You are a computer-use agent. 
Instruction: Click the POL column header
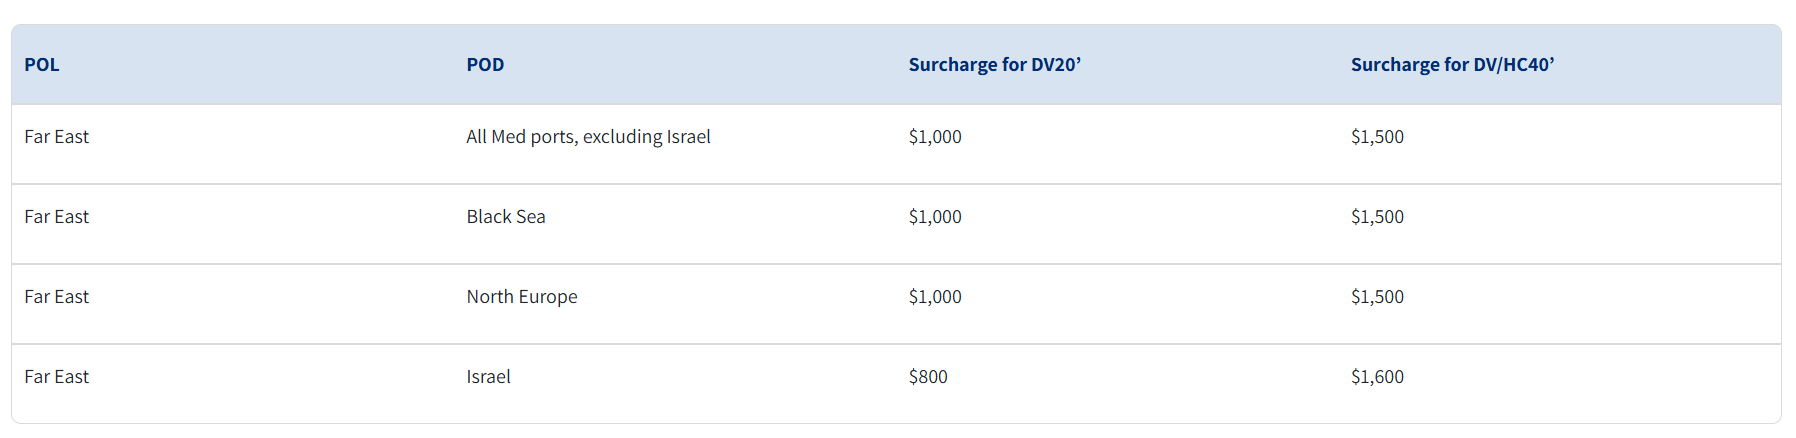point(42,65)
